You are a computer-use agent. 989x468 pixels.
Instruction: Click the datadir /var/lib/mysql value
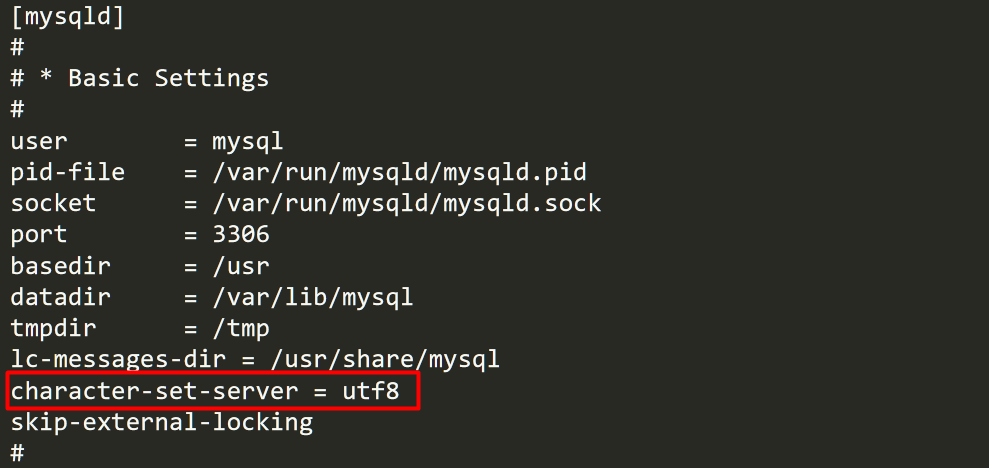coord(313,297)
